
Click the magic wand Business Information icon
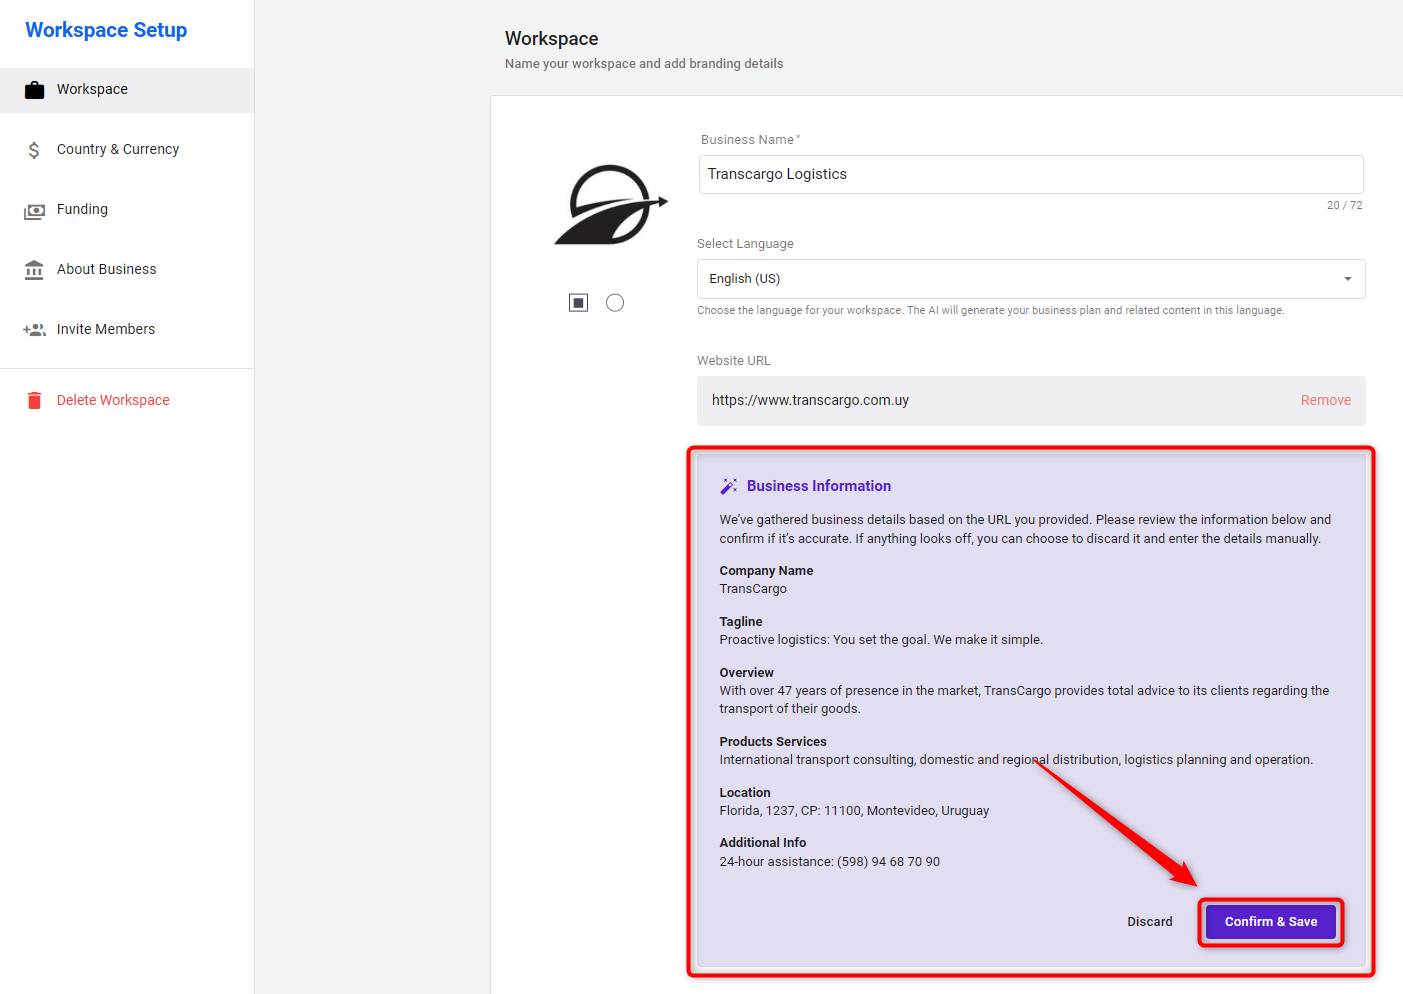[729, 486]
